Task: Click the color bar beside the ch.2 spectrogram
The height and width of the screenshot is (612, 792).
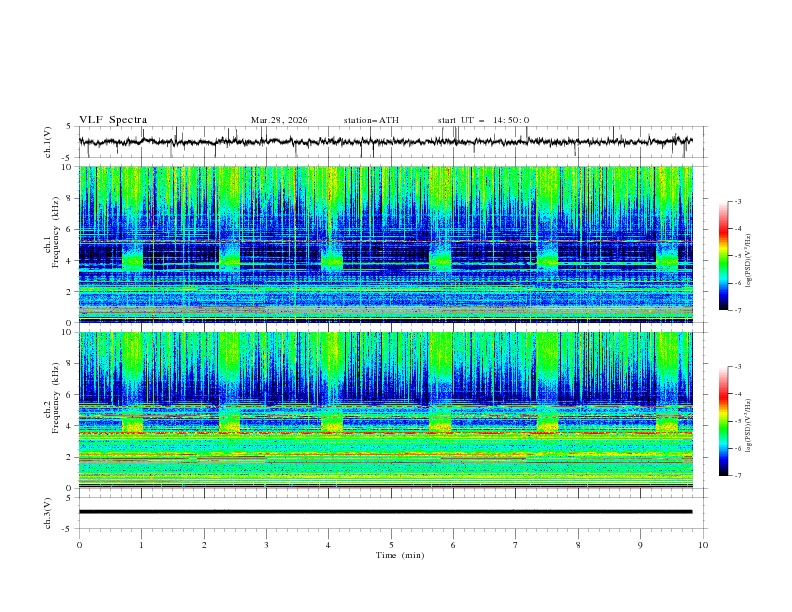Action: (x=723, y=421)
